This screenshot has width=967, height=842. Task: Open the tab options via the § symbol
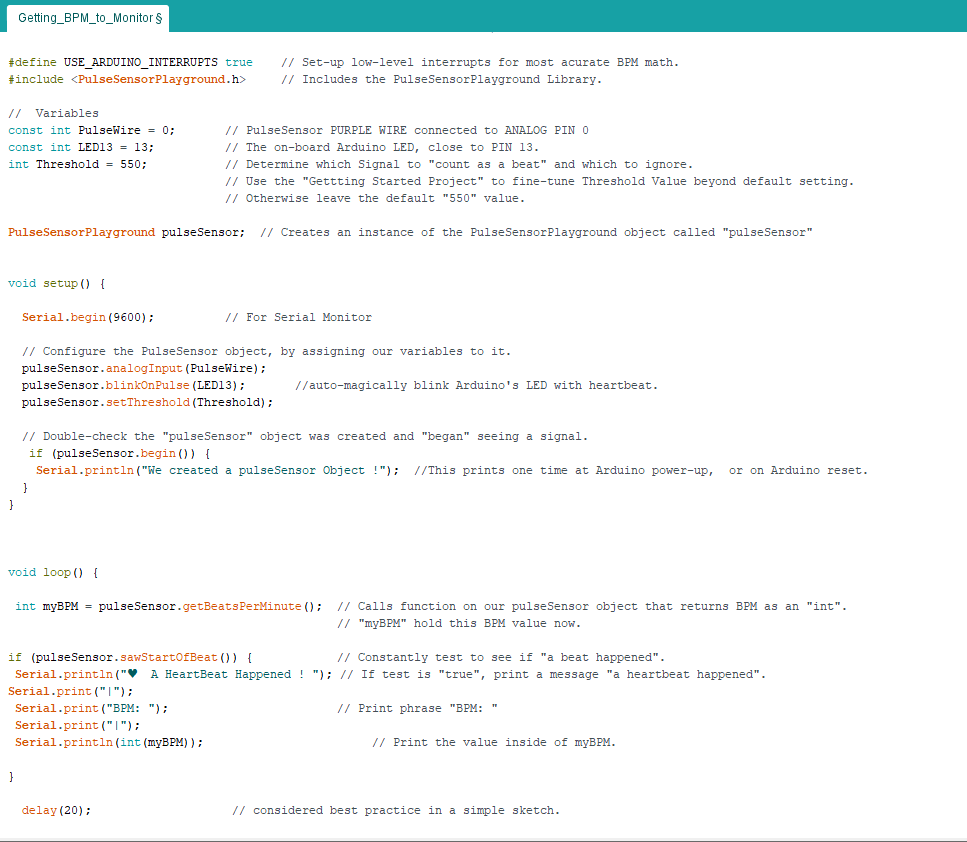[x=158, y=16]
